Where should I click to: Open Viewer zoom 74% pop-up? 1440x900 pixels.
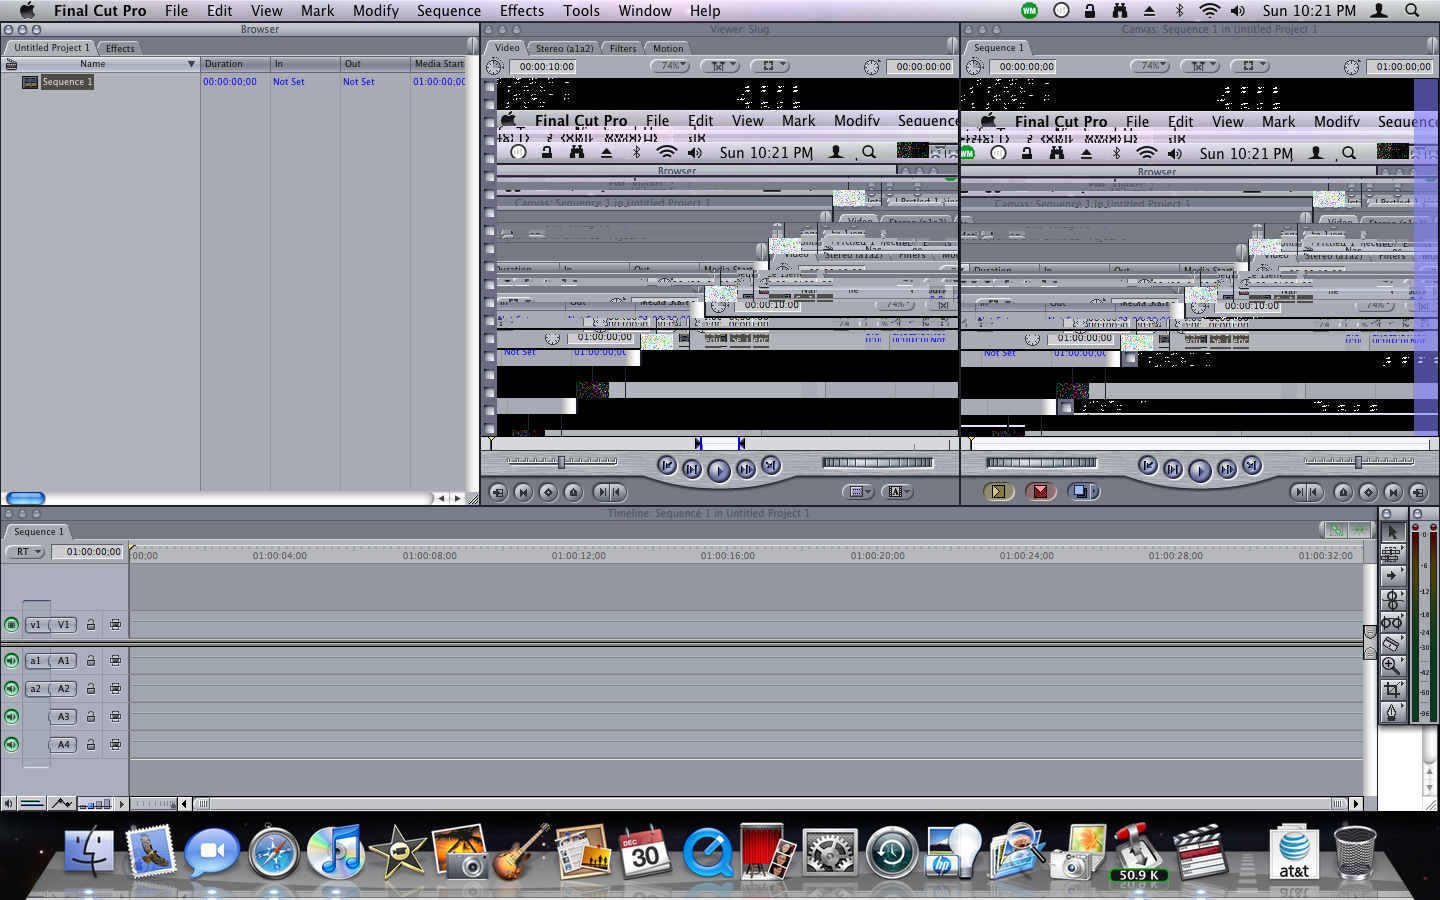670,66
